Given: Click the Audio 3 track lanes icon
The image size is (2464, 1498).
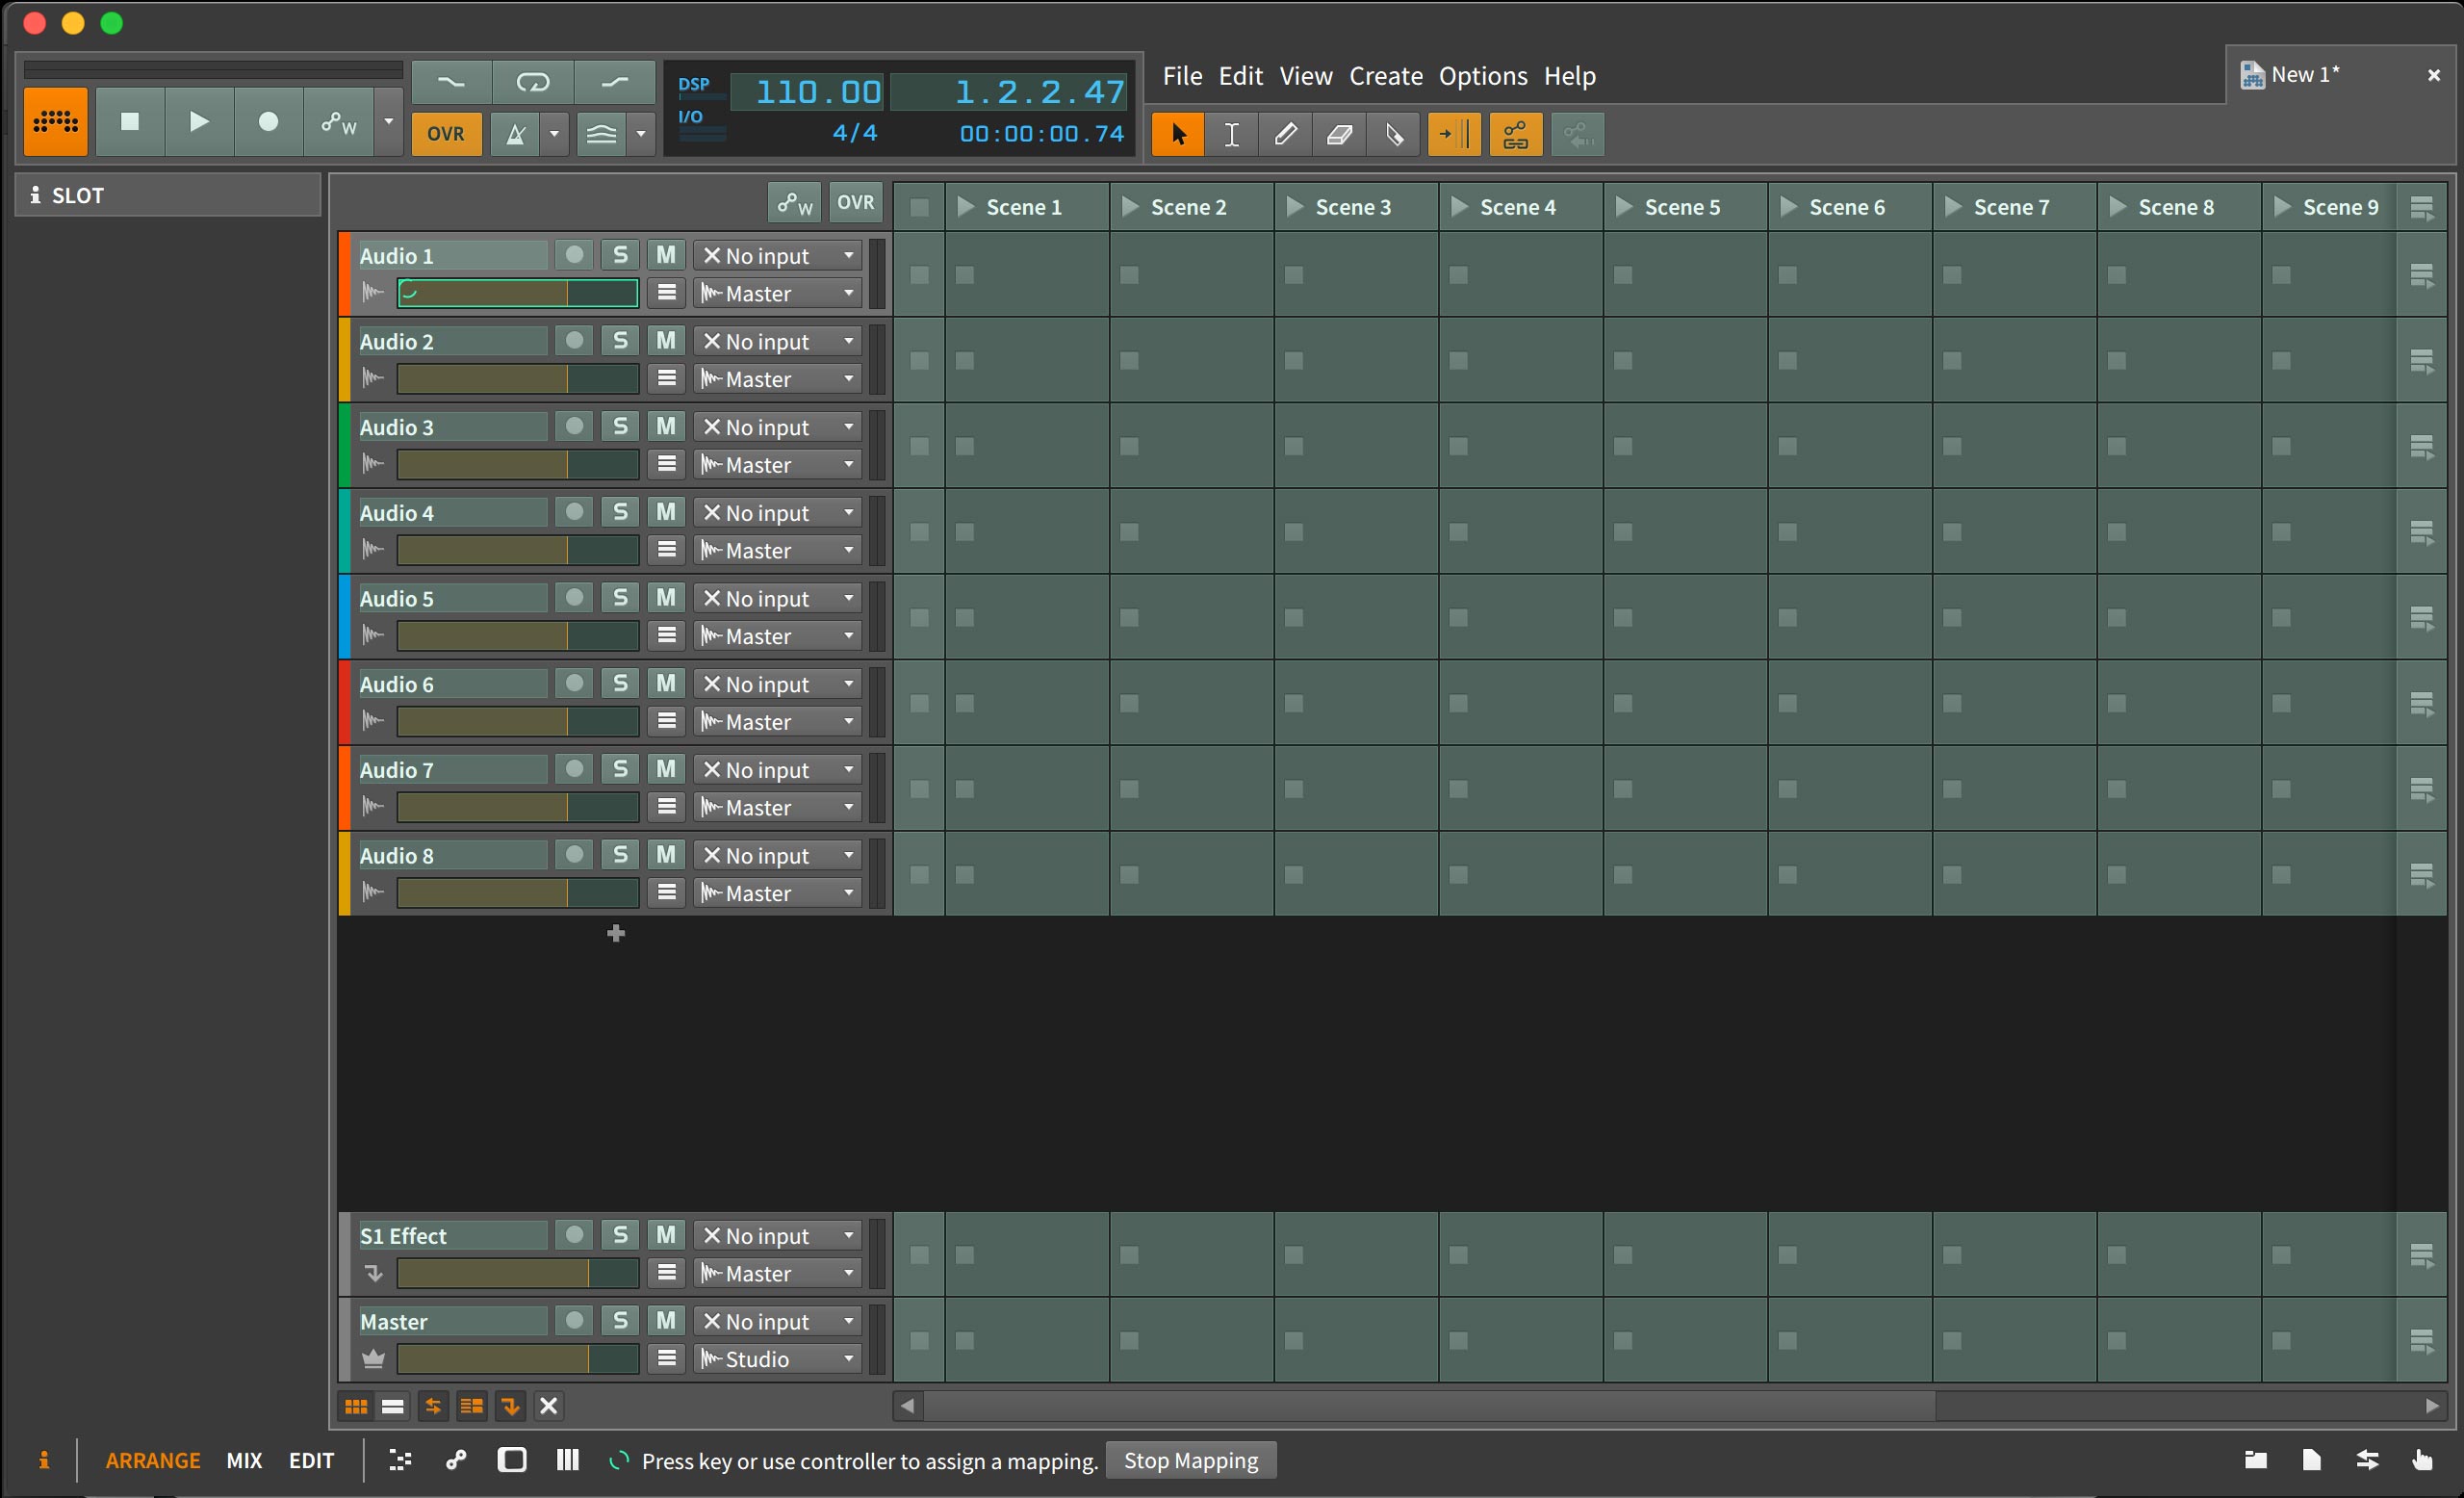Looking at the screenshot, I should pyautogui.click(x=666, y=464).
